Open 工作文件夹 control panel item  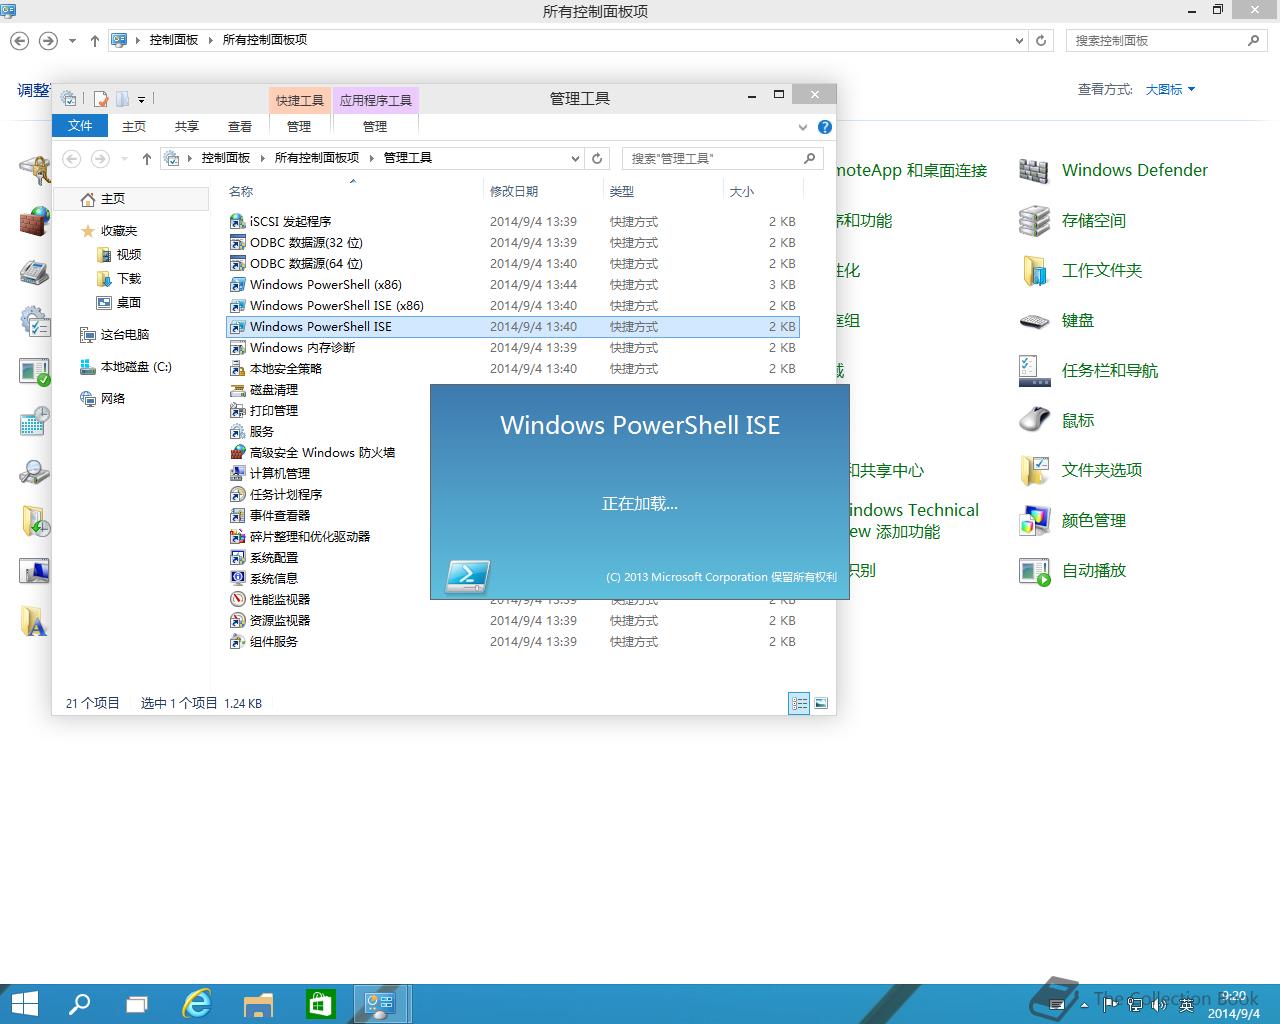pos(1080,270)
